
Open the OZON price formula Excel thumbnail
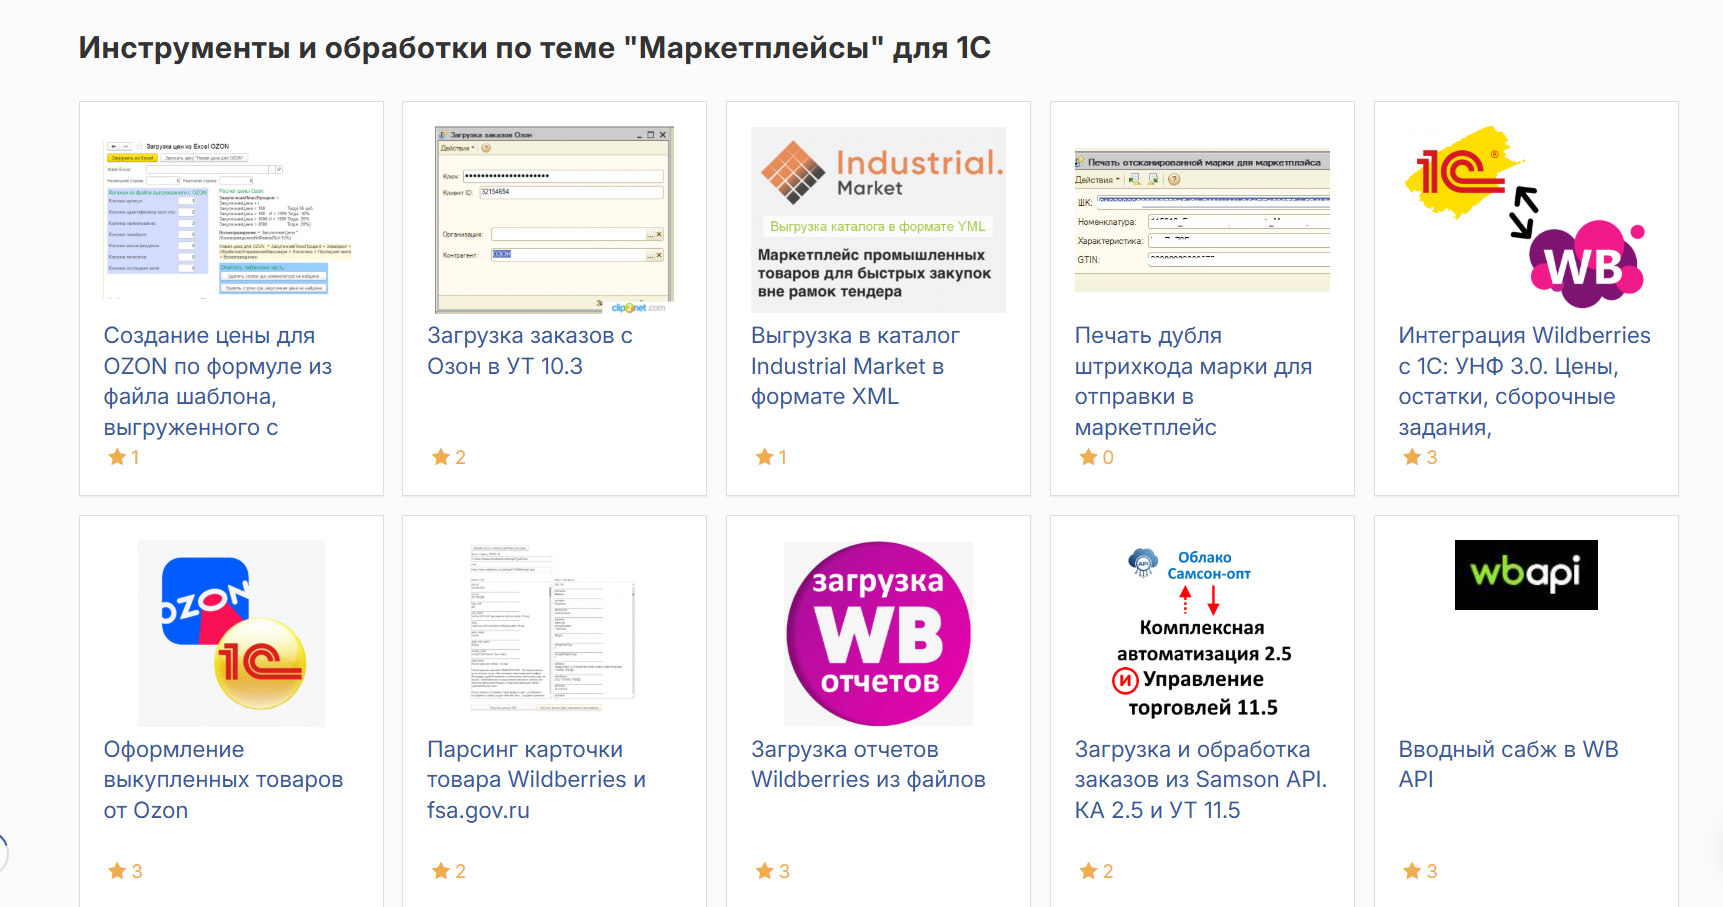[231, 219]
